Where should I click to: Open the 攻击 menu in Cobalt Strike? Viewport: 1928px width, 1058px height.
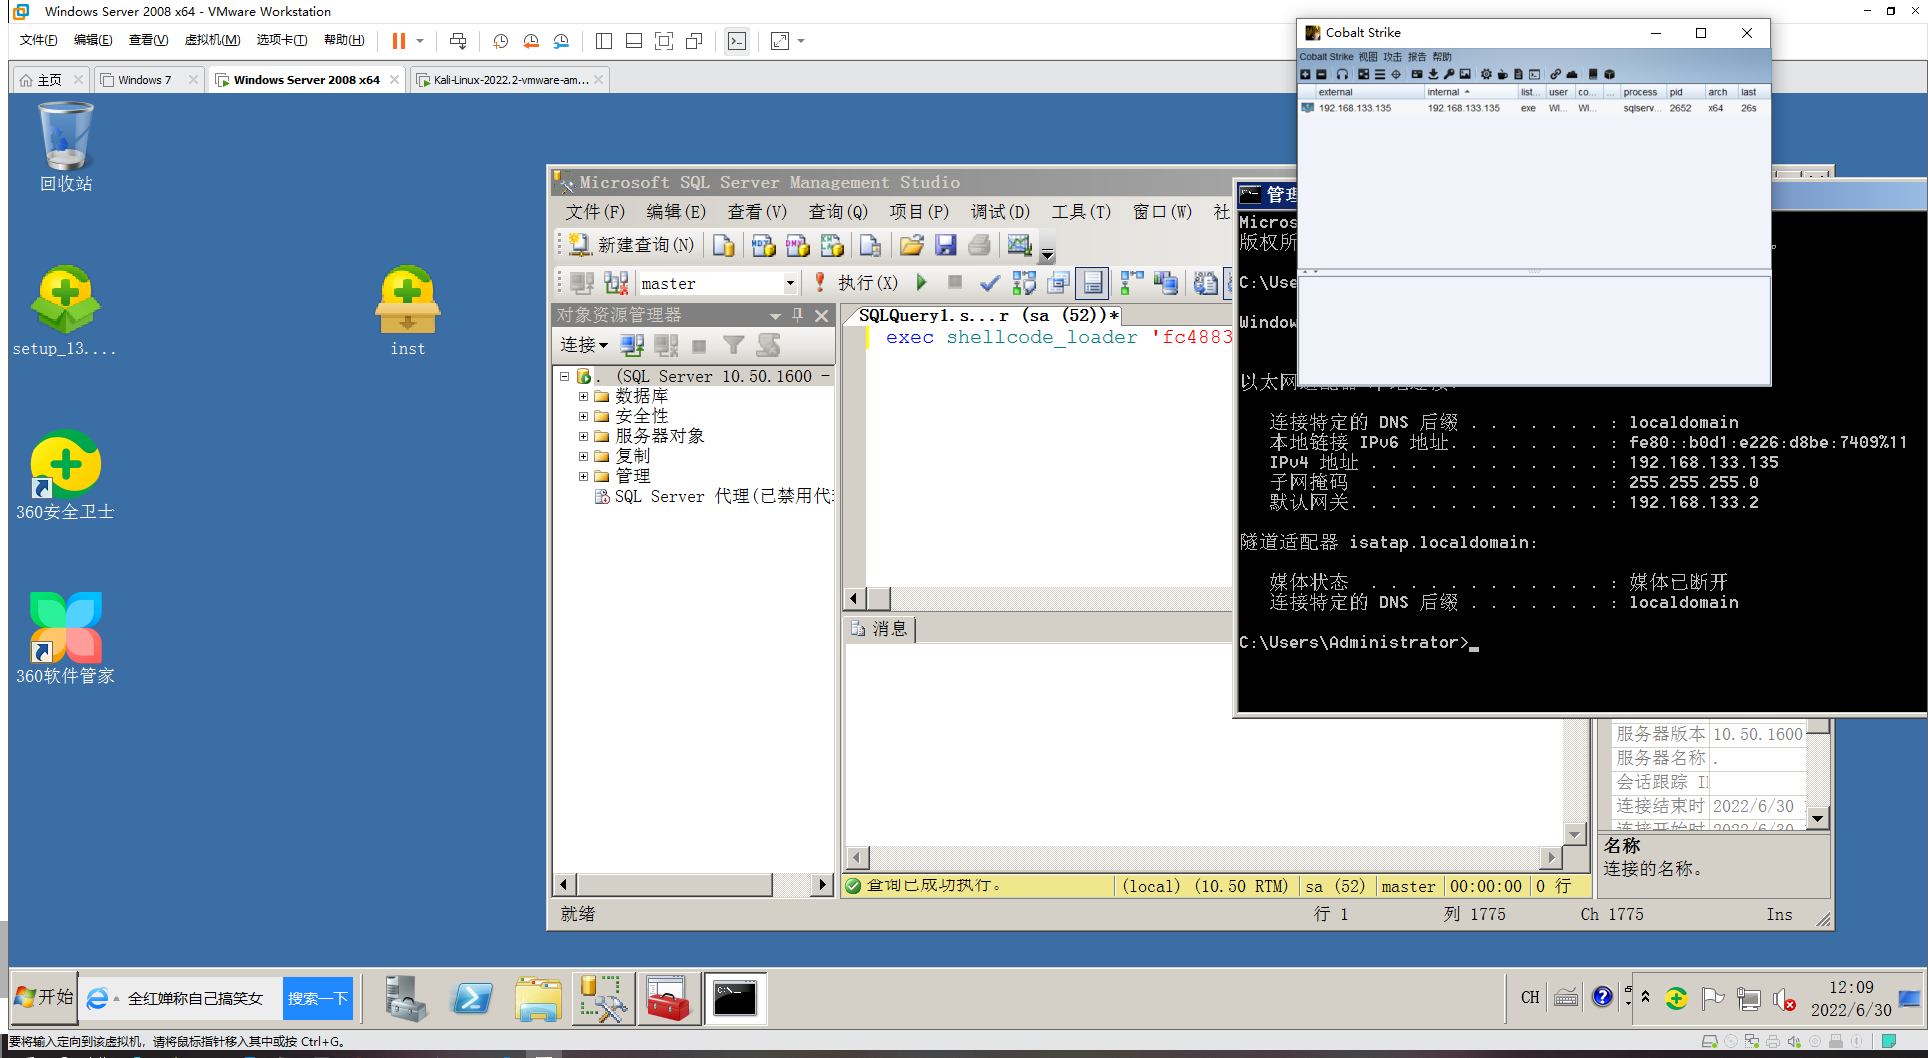1392,57
